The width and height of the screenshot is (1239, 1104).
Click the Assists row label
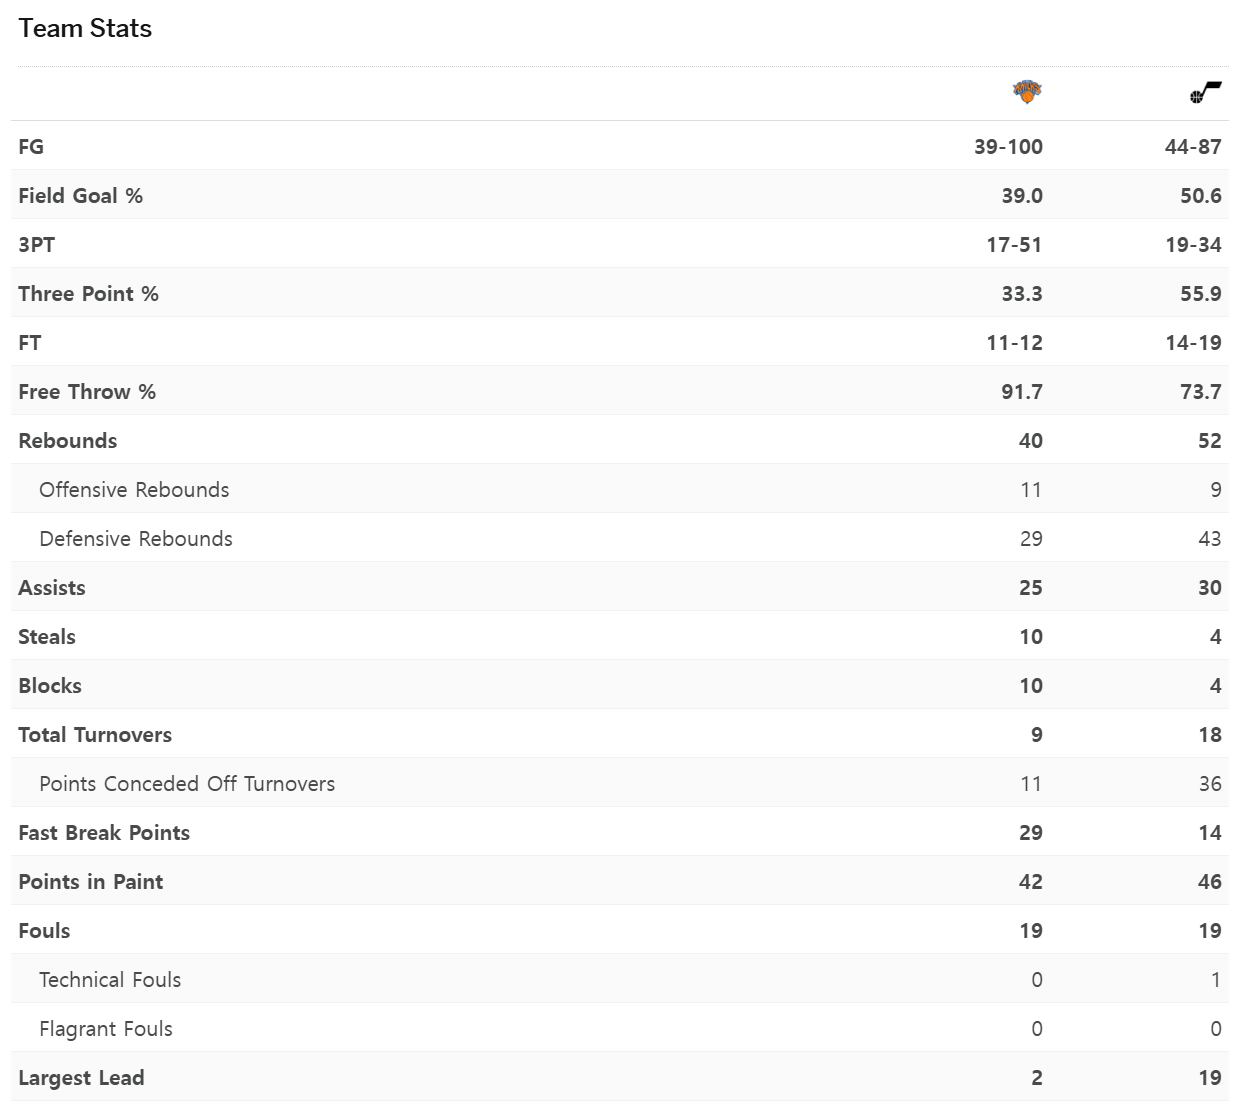[52, 587]
